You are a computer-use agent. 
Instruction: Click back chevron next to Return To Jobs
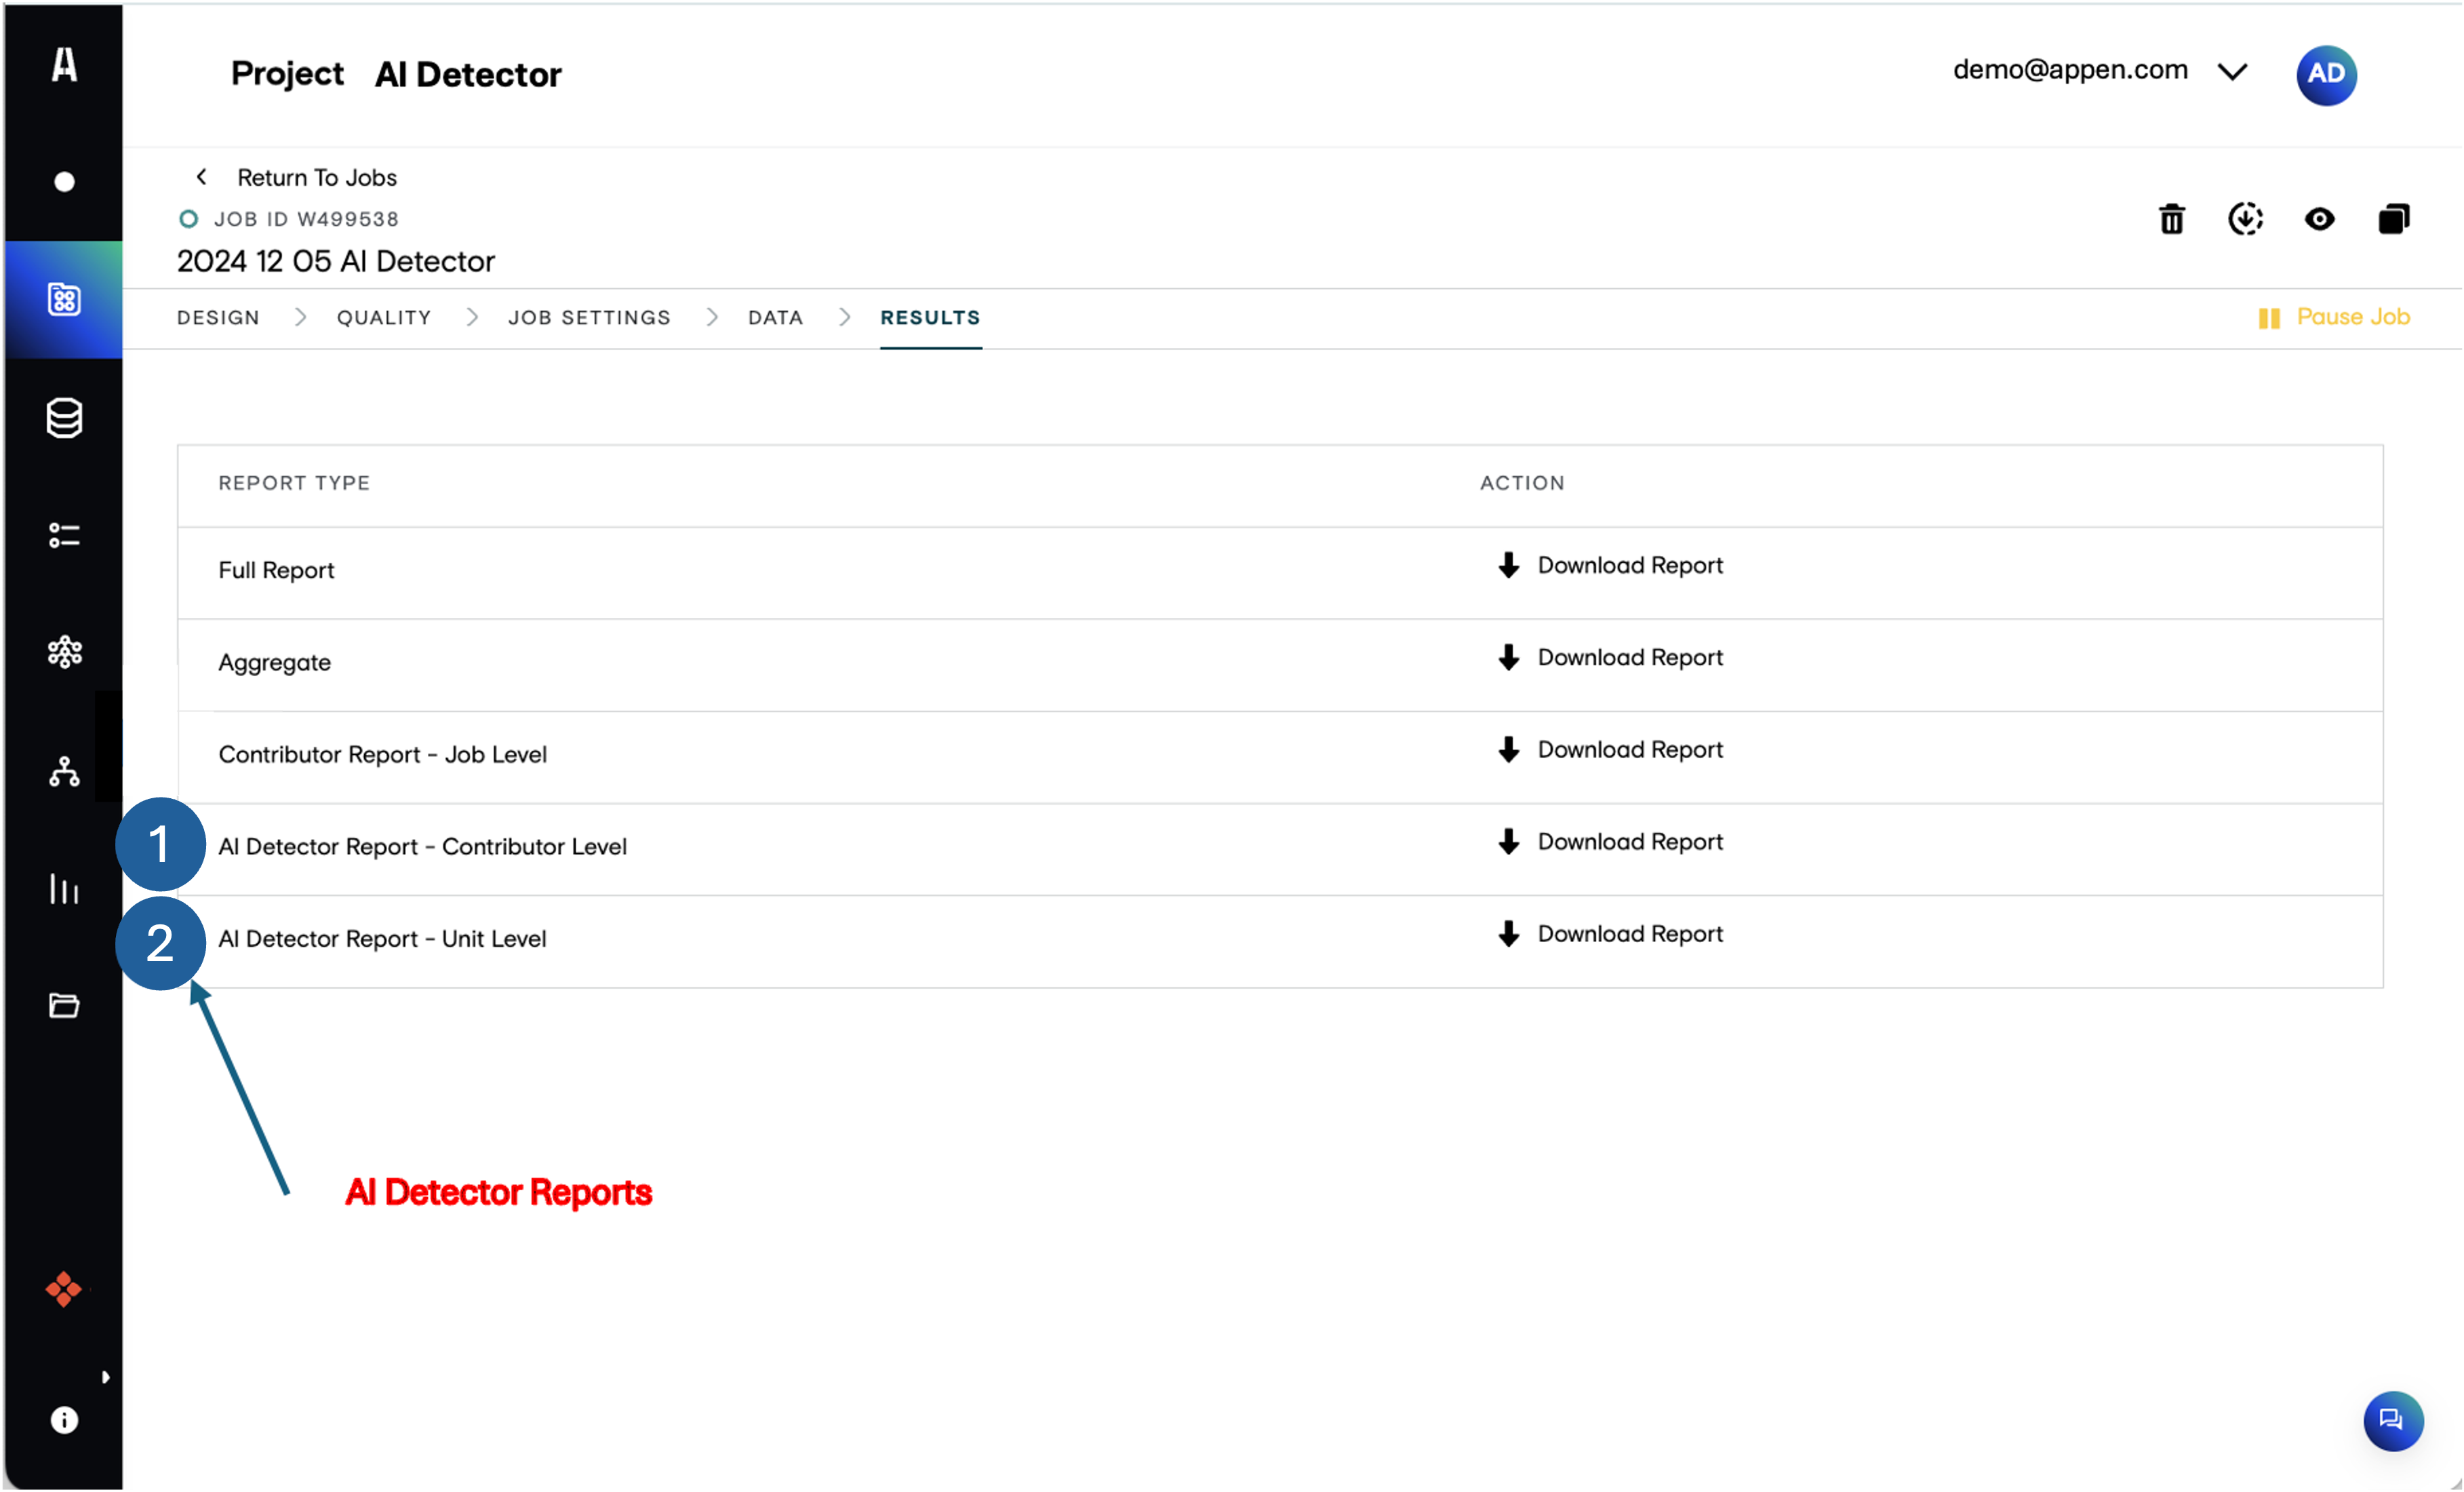(202, 177)
